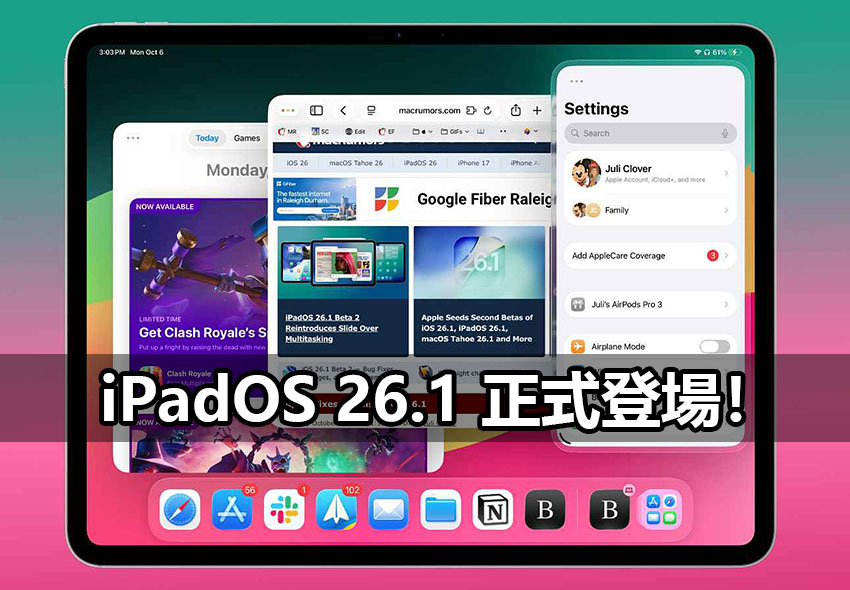This screenshot has width=850, height=590.
Task: Select the iPadOS 26 tab on MacRumors
Action: (420, 163)
